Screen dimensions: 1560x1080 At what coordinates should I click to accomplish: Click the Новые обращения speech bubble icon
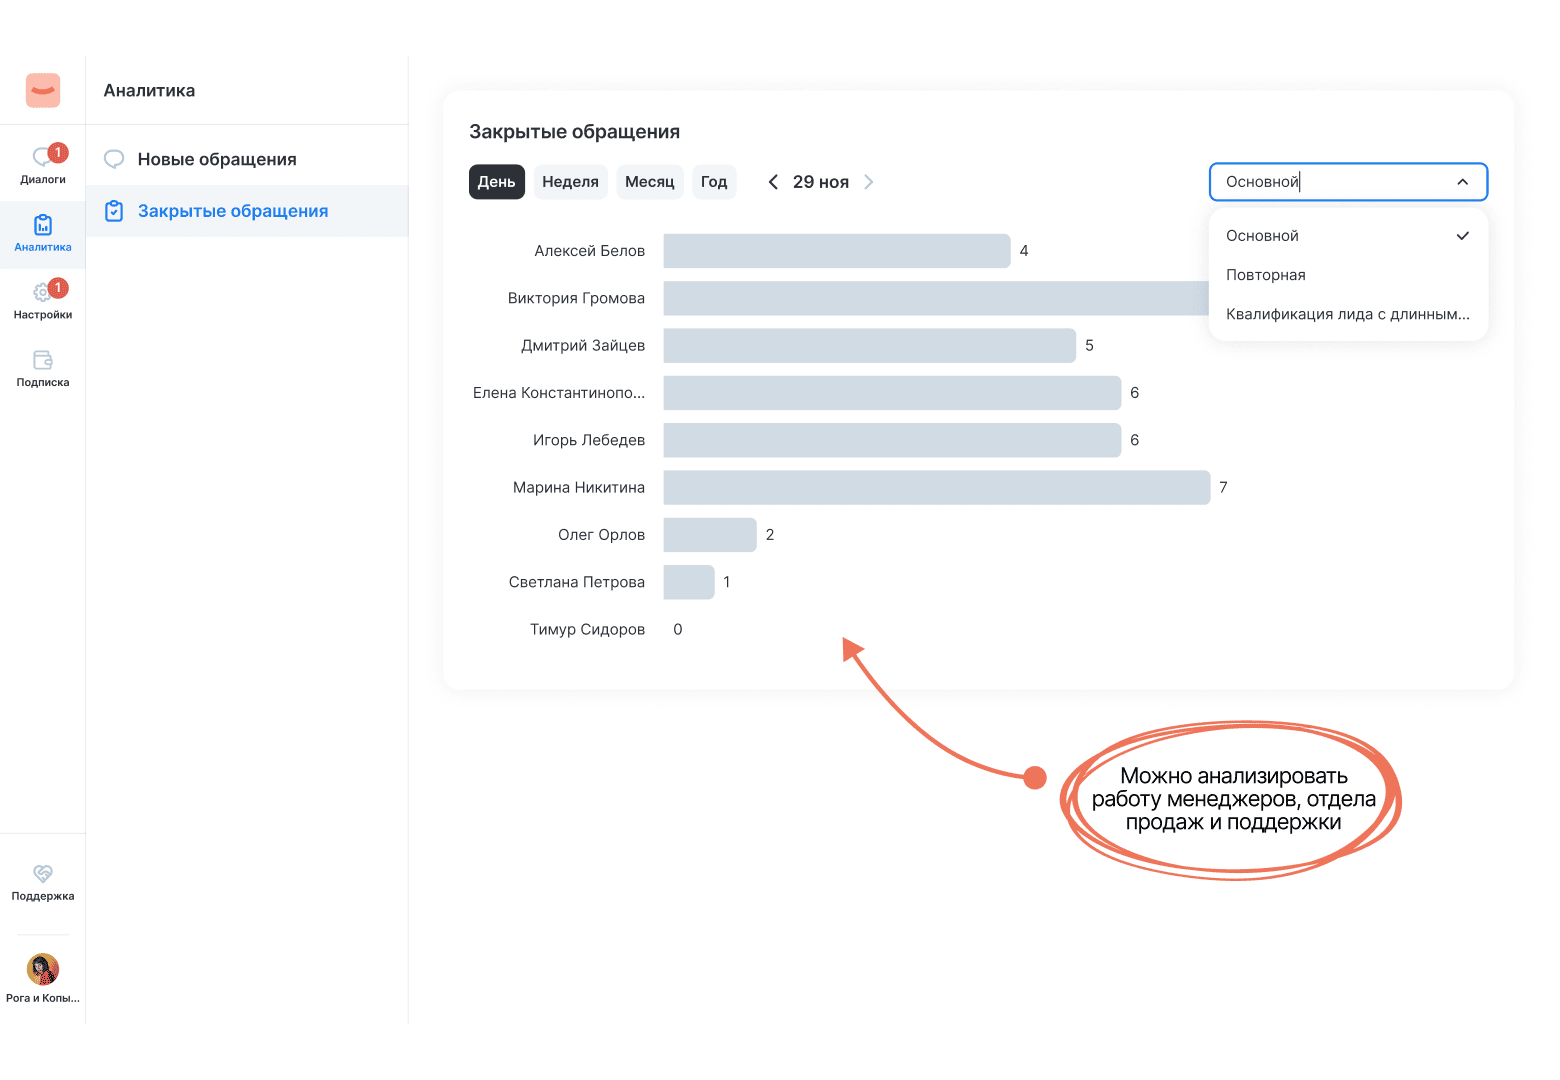(115, 159)
